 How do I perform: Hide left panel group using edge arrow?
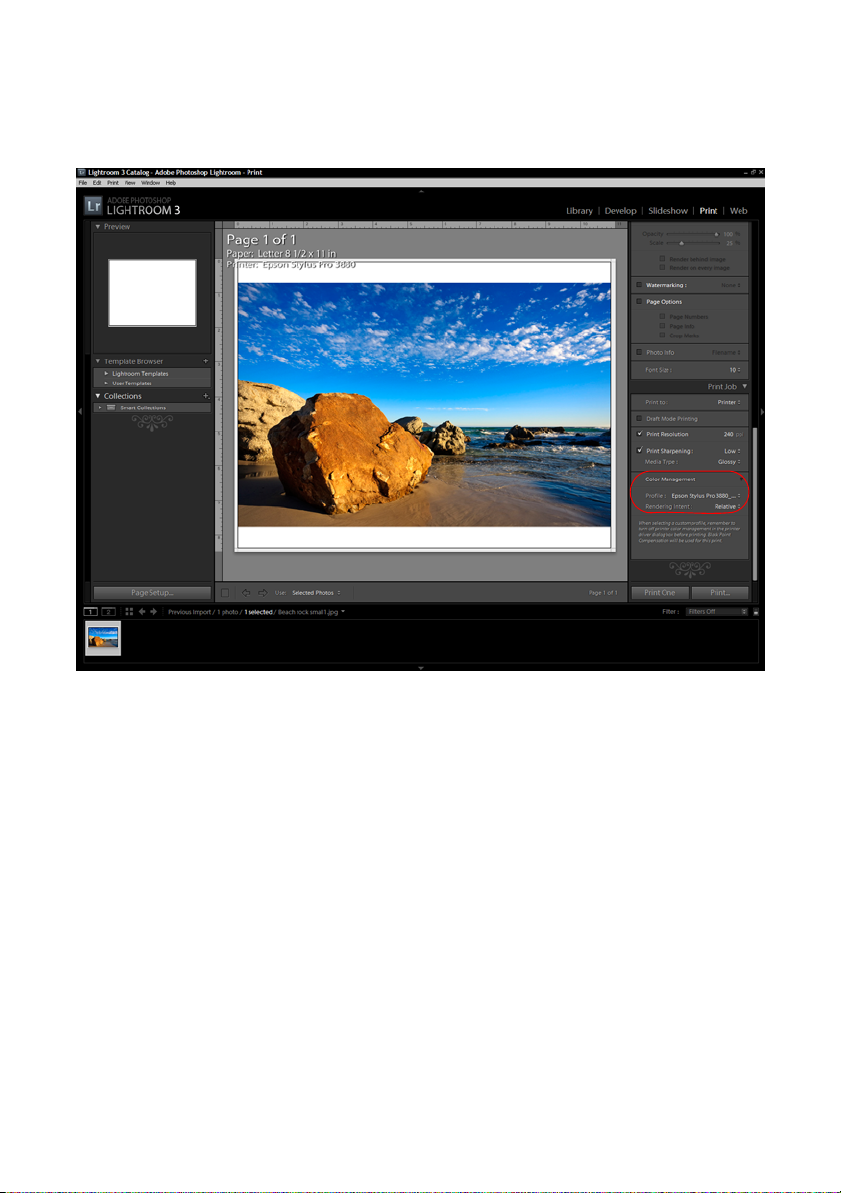(x=80, y=412)
